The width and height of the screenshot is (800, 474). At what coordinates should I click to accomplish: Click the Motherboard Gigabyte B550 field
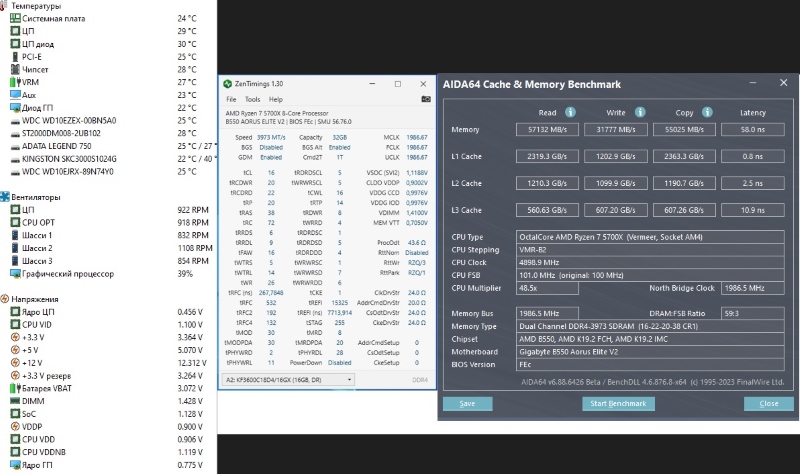(650, 352)
